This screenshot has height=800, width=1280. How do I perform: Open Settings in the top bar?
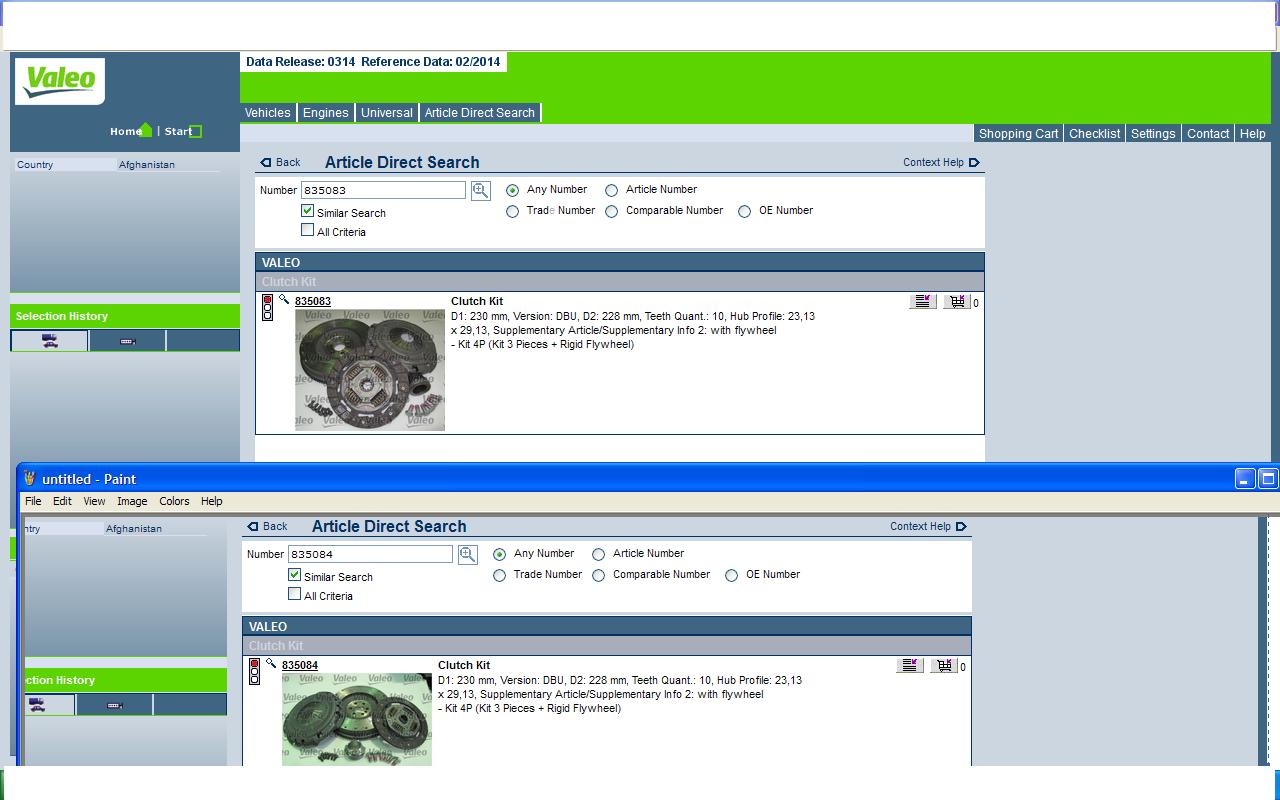[1153, 134]
